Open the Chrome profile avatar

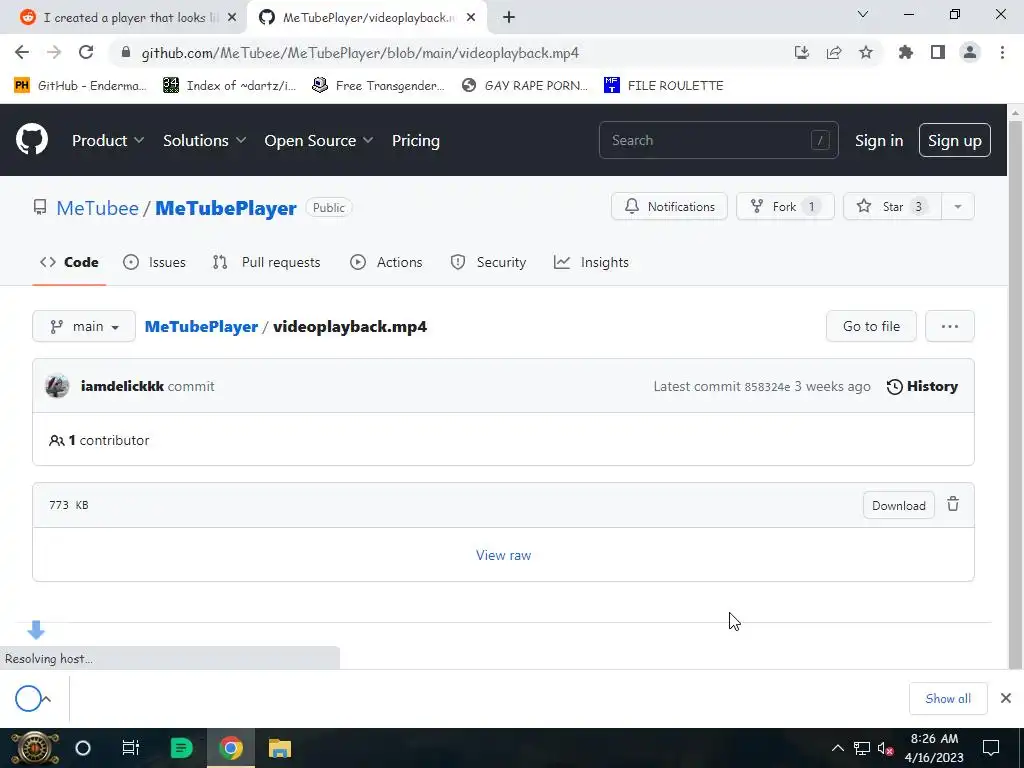pyautogui.click(x=970, y=53)
